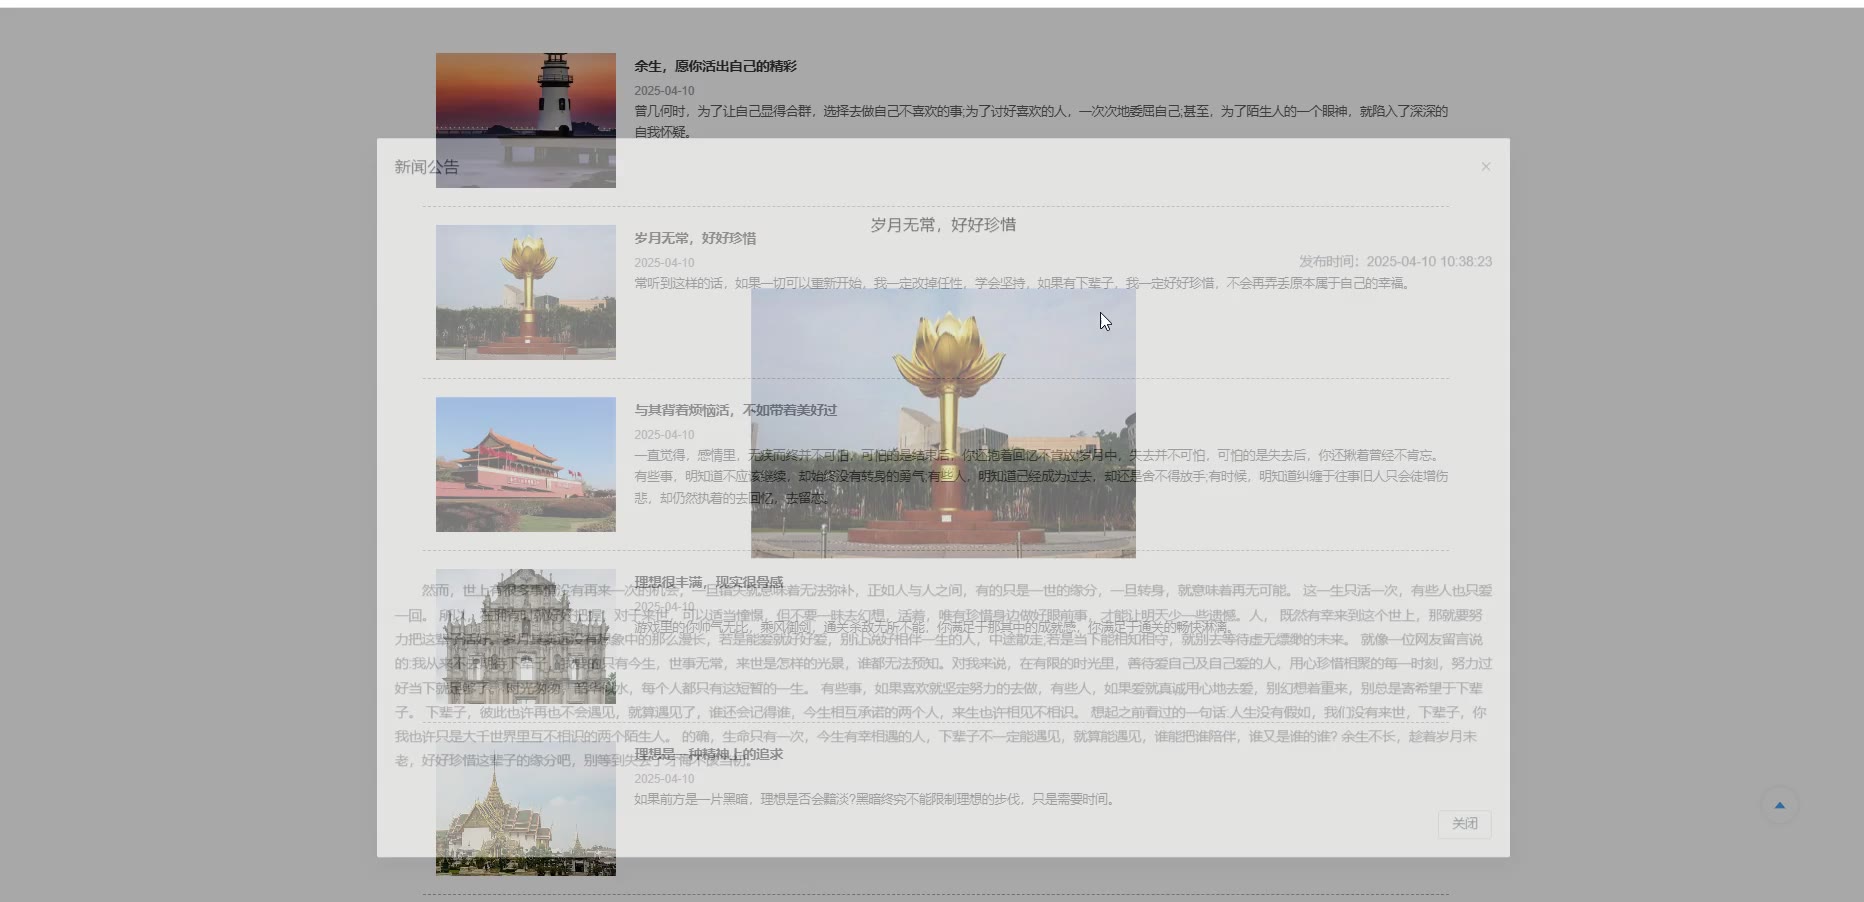Open the news list title 岁月无常，好好珍惜 beside the lotus thumbnail
Viewport: 1864px width, 902px height.
point(695,238)
